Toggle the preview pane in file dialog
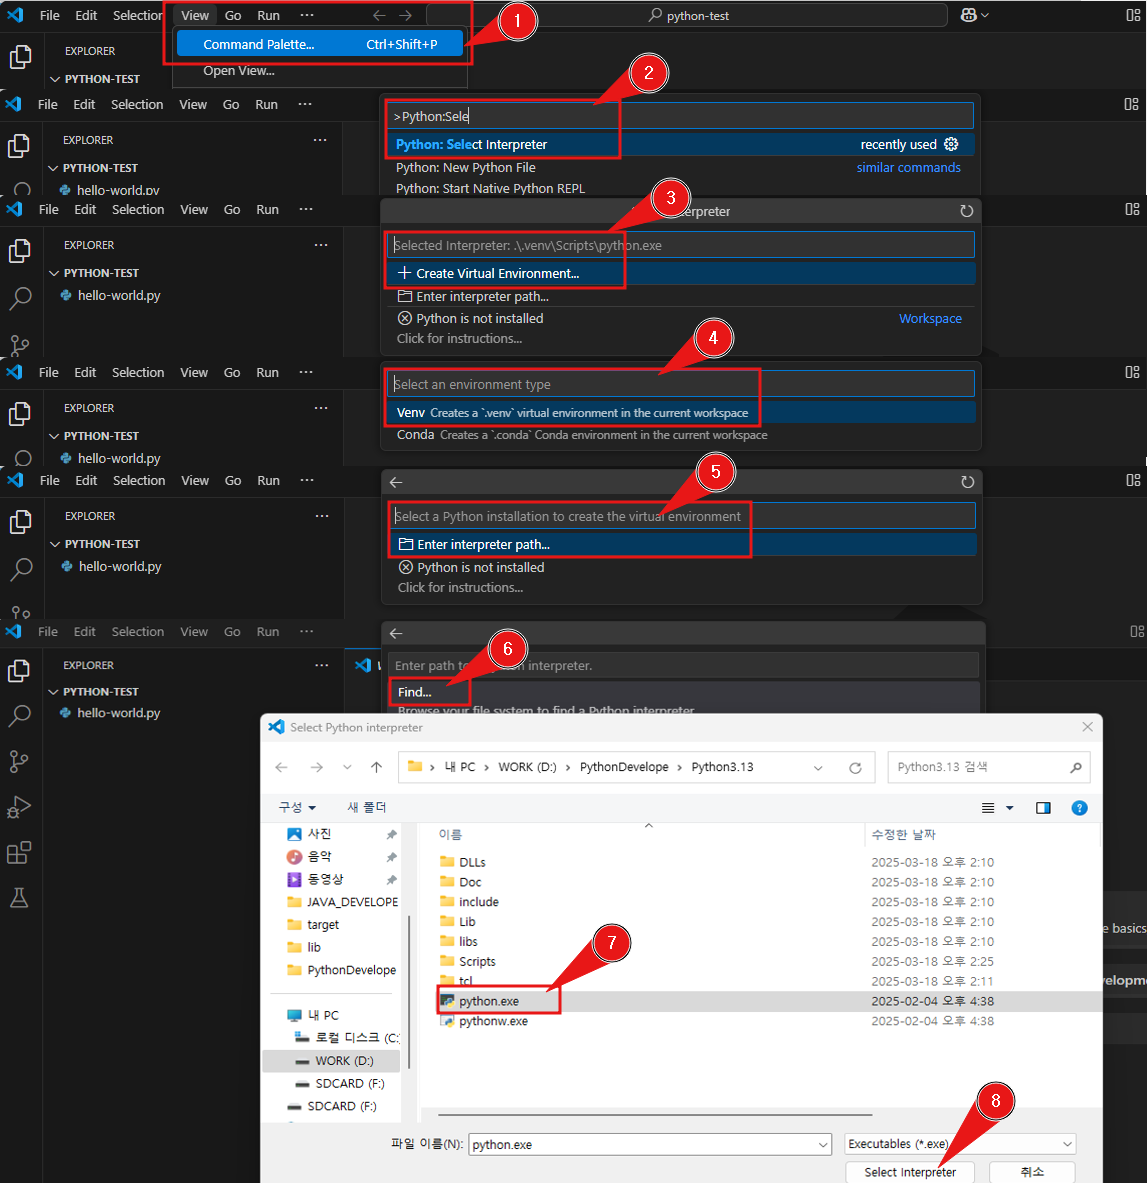Screen dimensions: 1147x1183 1044,808
